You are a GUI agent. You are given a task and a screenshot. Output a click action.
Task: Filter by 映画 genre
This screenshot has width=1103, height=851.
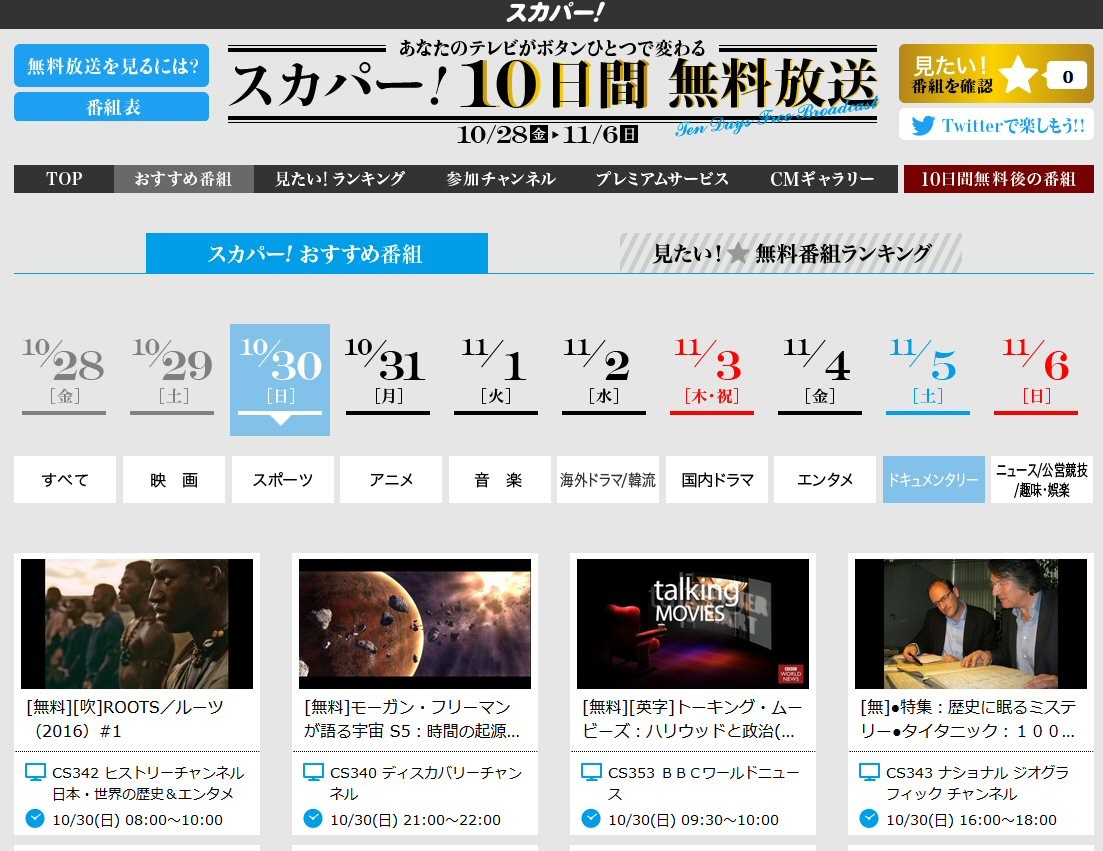pyautogui.click(x=174, y=480)
